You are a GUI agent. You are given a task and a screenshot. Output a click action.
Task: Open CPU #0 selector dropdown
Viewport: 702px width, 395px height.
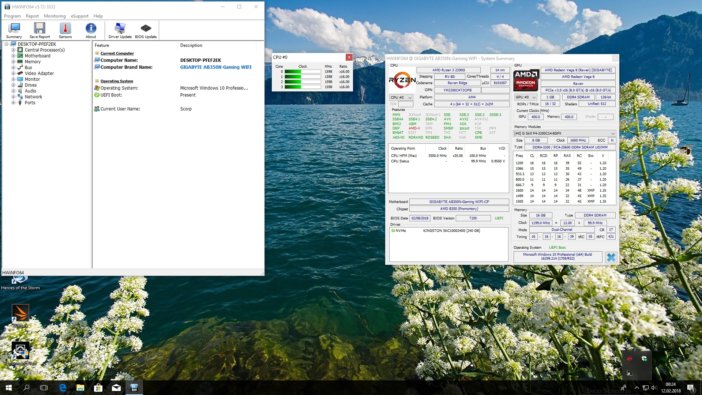[x=401, y=97]
